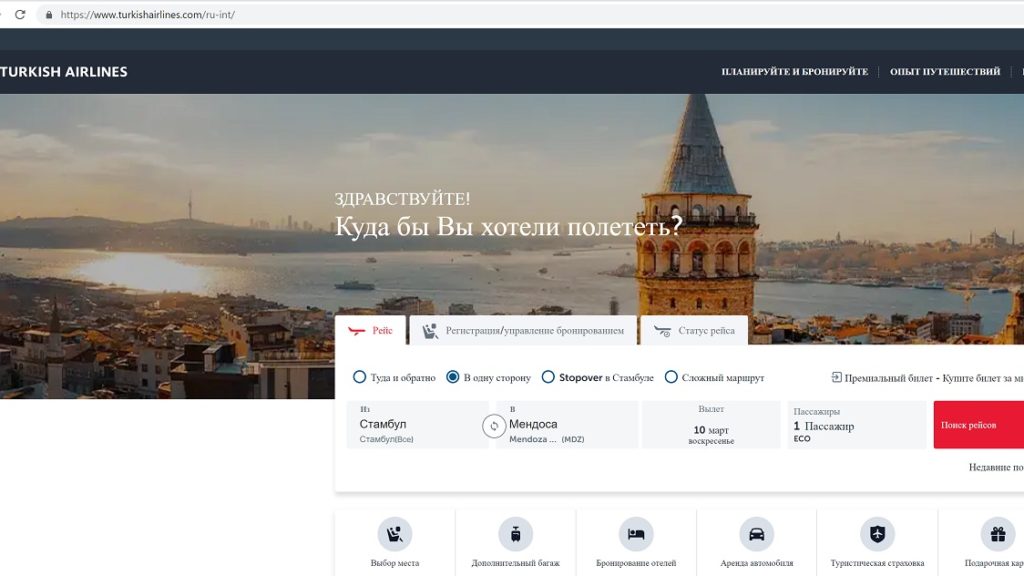Select the multi-city option (Сложный маршрут)
The height and width of the screenshot is (576, 1024).
point(671,377)
